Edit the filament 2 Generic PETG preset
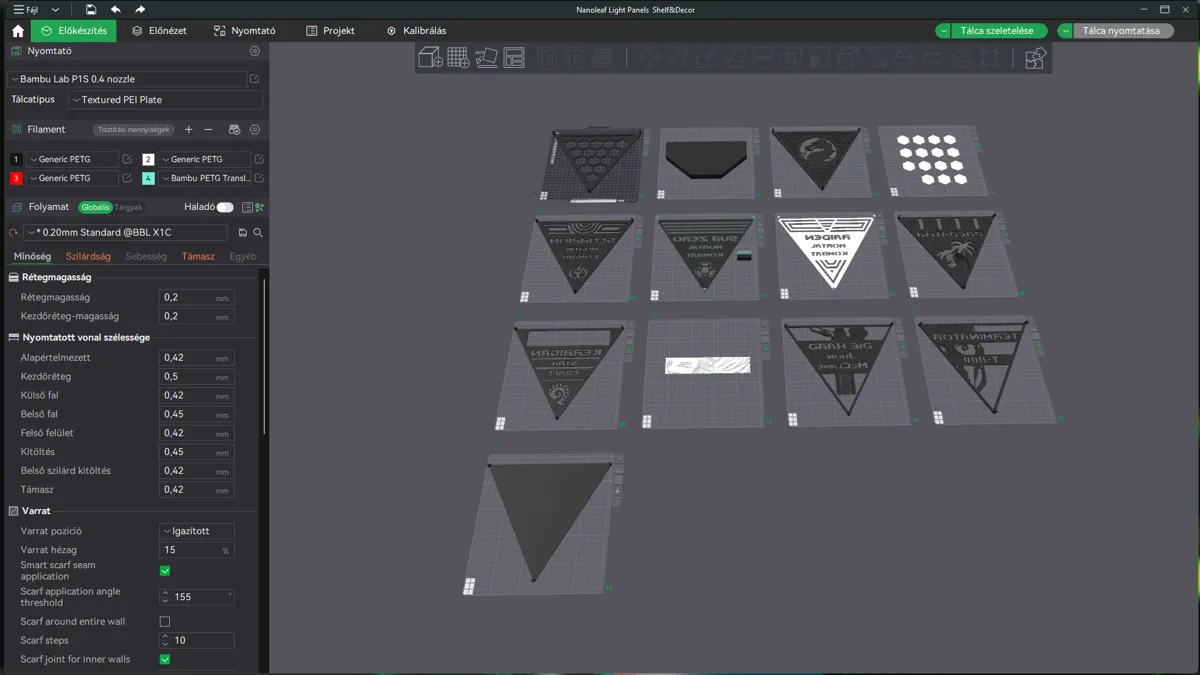The image size is (1200, 675). click(x=259, y=159)
